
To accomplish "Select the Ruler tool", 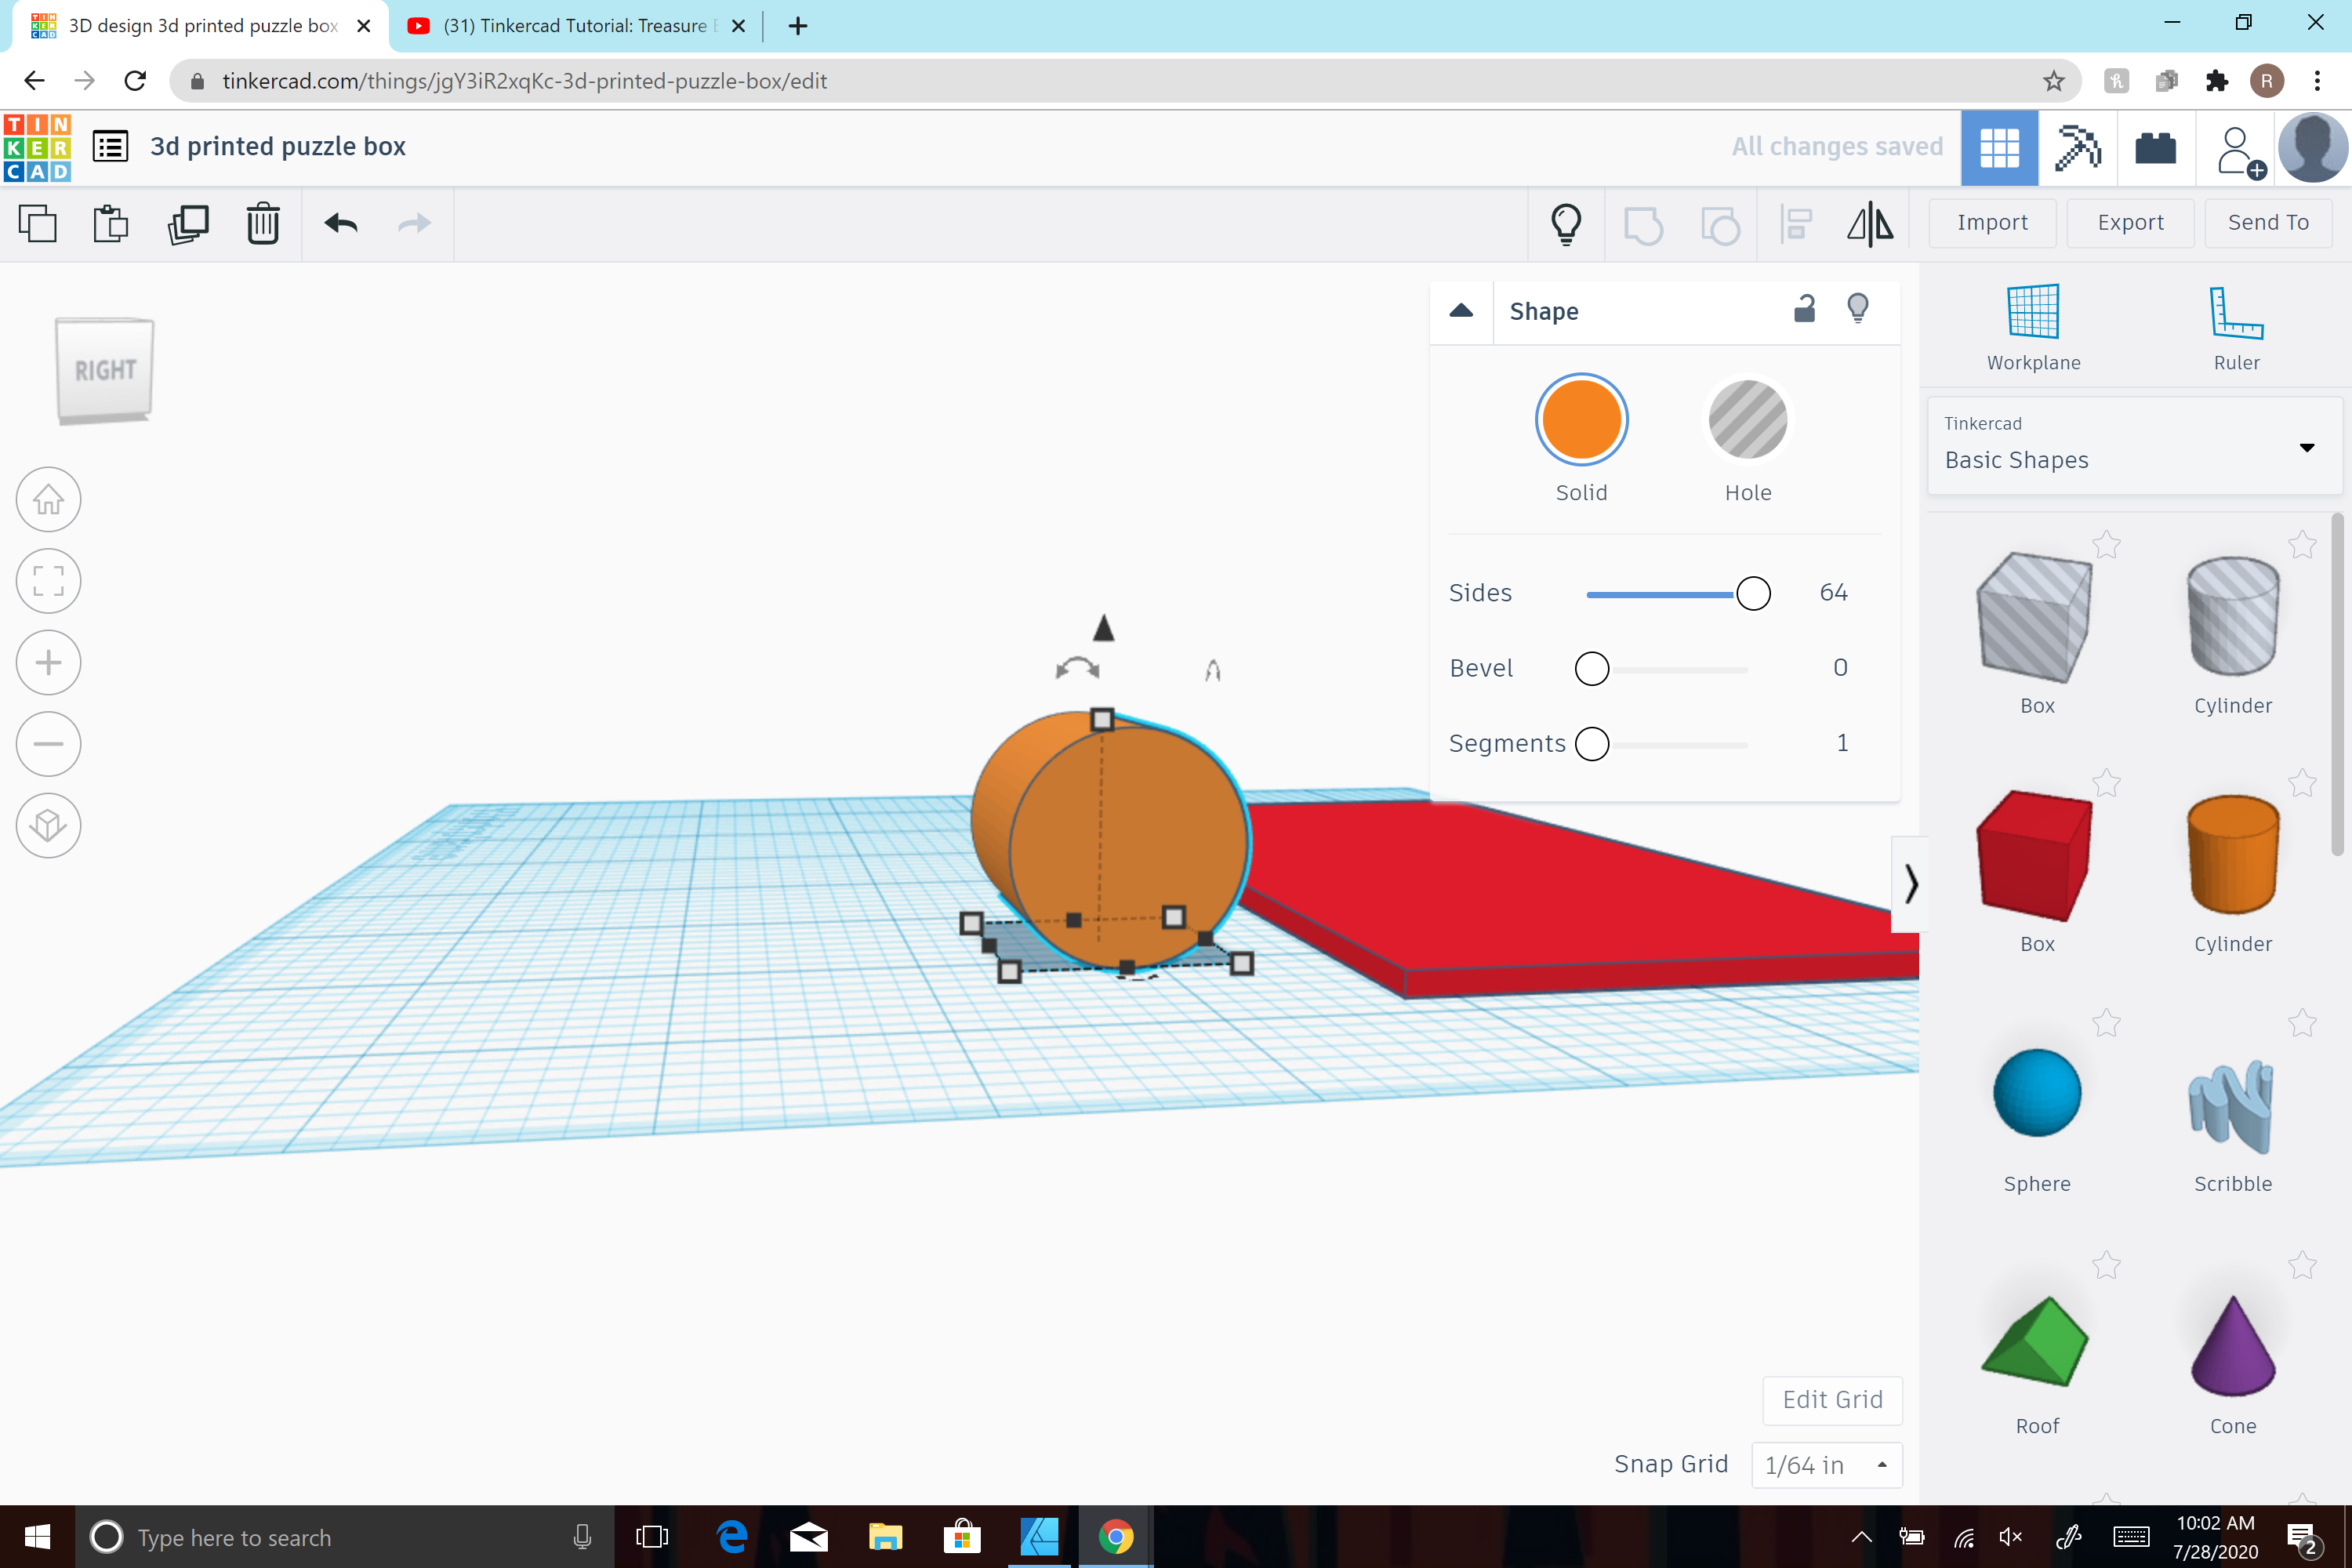I will pyautogui.click(x=2236, y=328).
